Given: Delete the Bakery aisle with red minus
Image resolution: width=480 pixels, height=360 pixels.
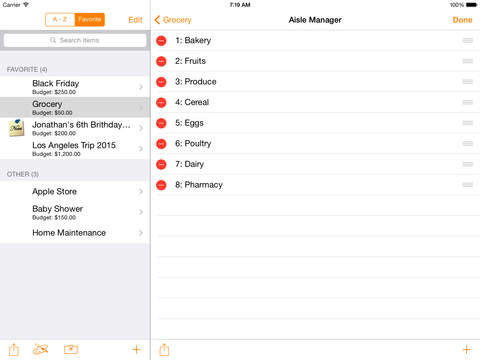Looking at the screenshot, I should [161, 41].
